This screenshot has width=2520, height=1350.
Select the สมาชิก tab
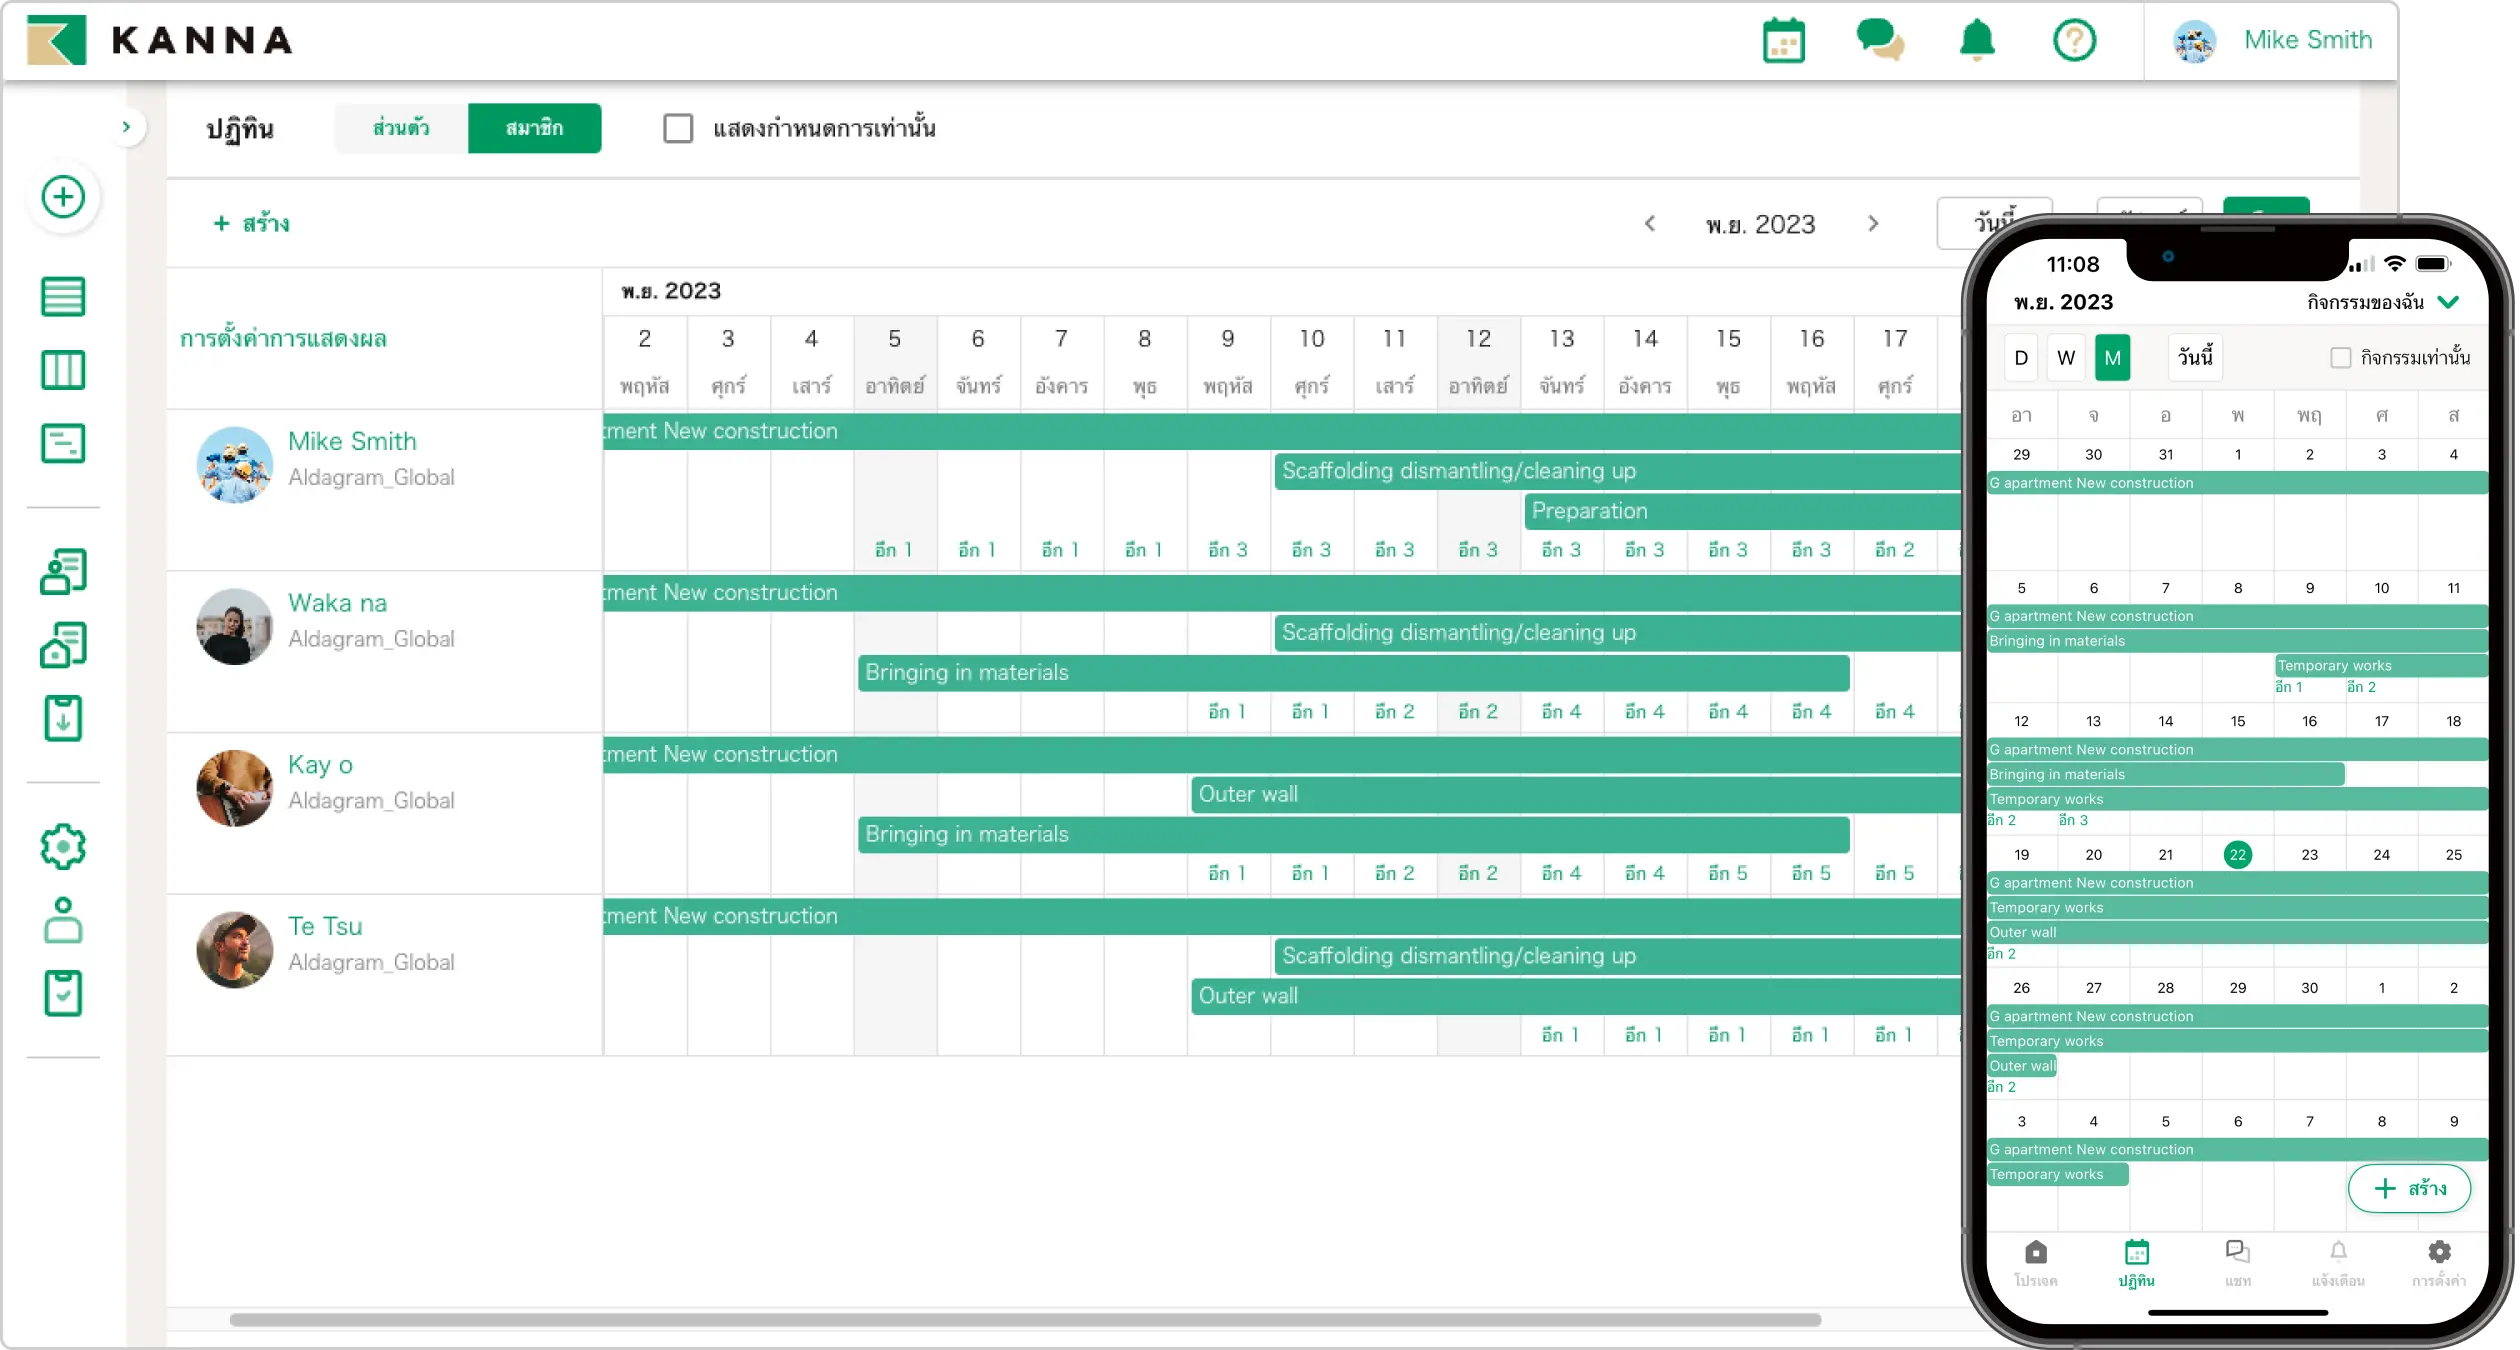coord(534,128)
